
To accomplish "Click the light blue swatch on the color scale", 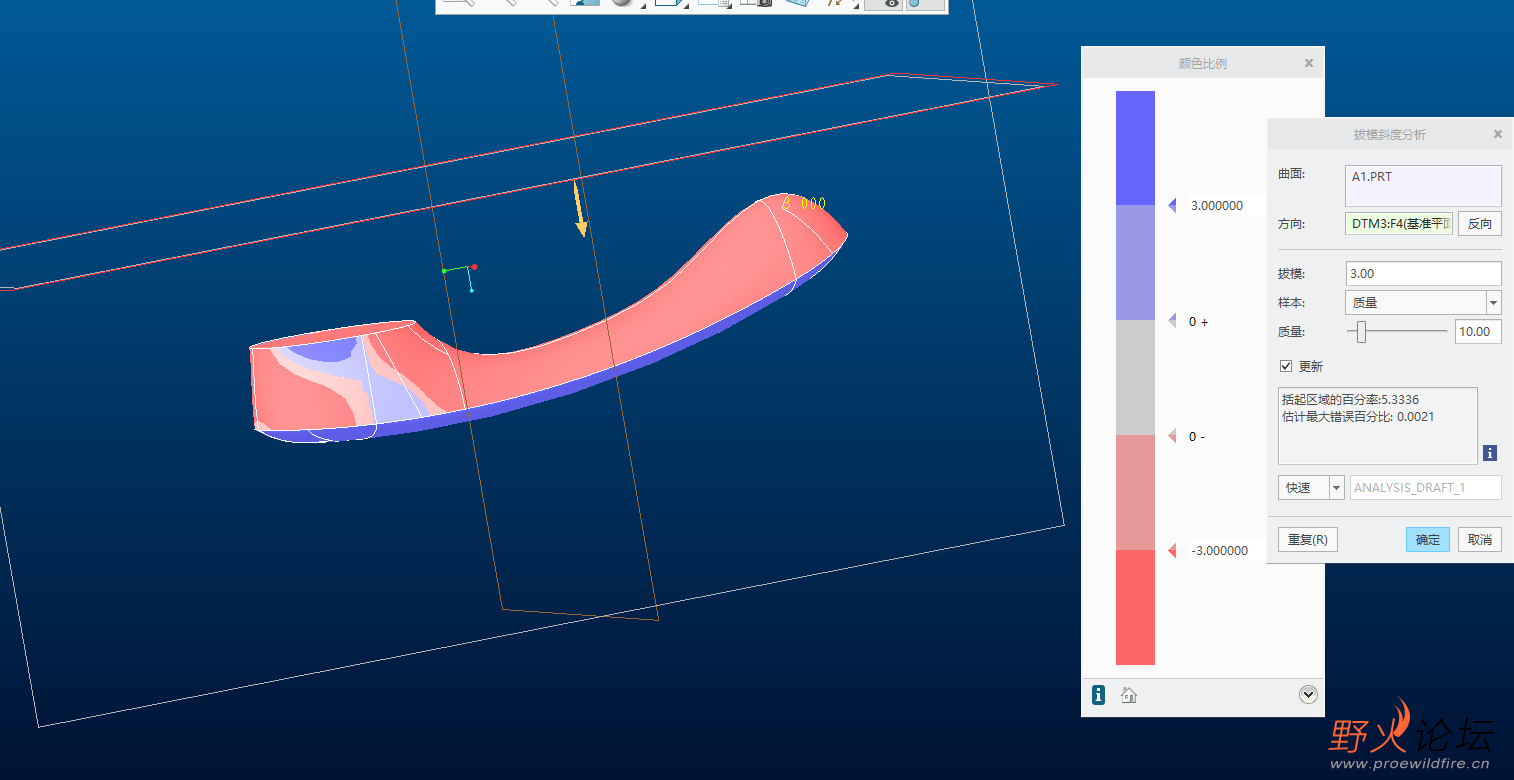I will [x=1135, y=263].
